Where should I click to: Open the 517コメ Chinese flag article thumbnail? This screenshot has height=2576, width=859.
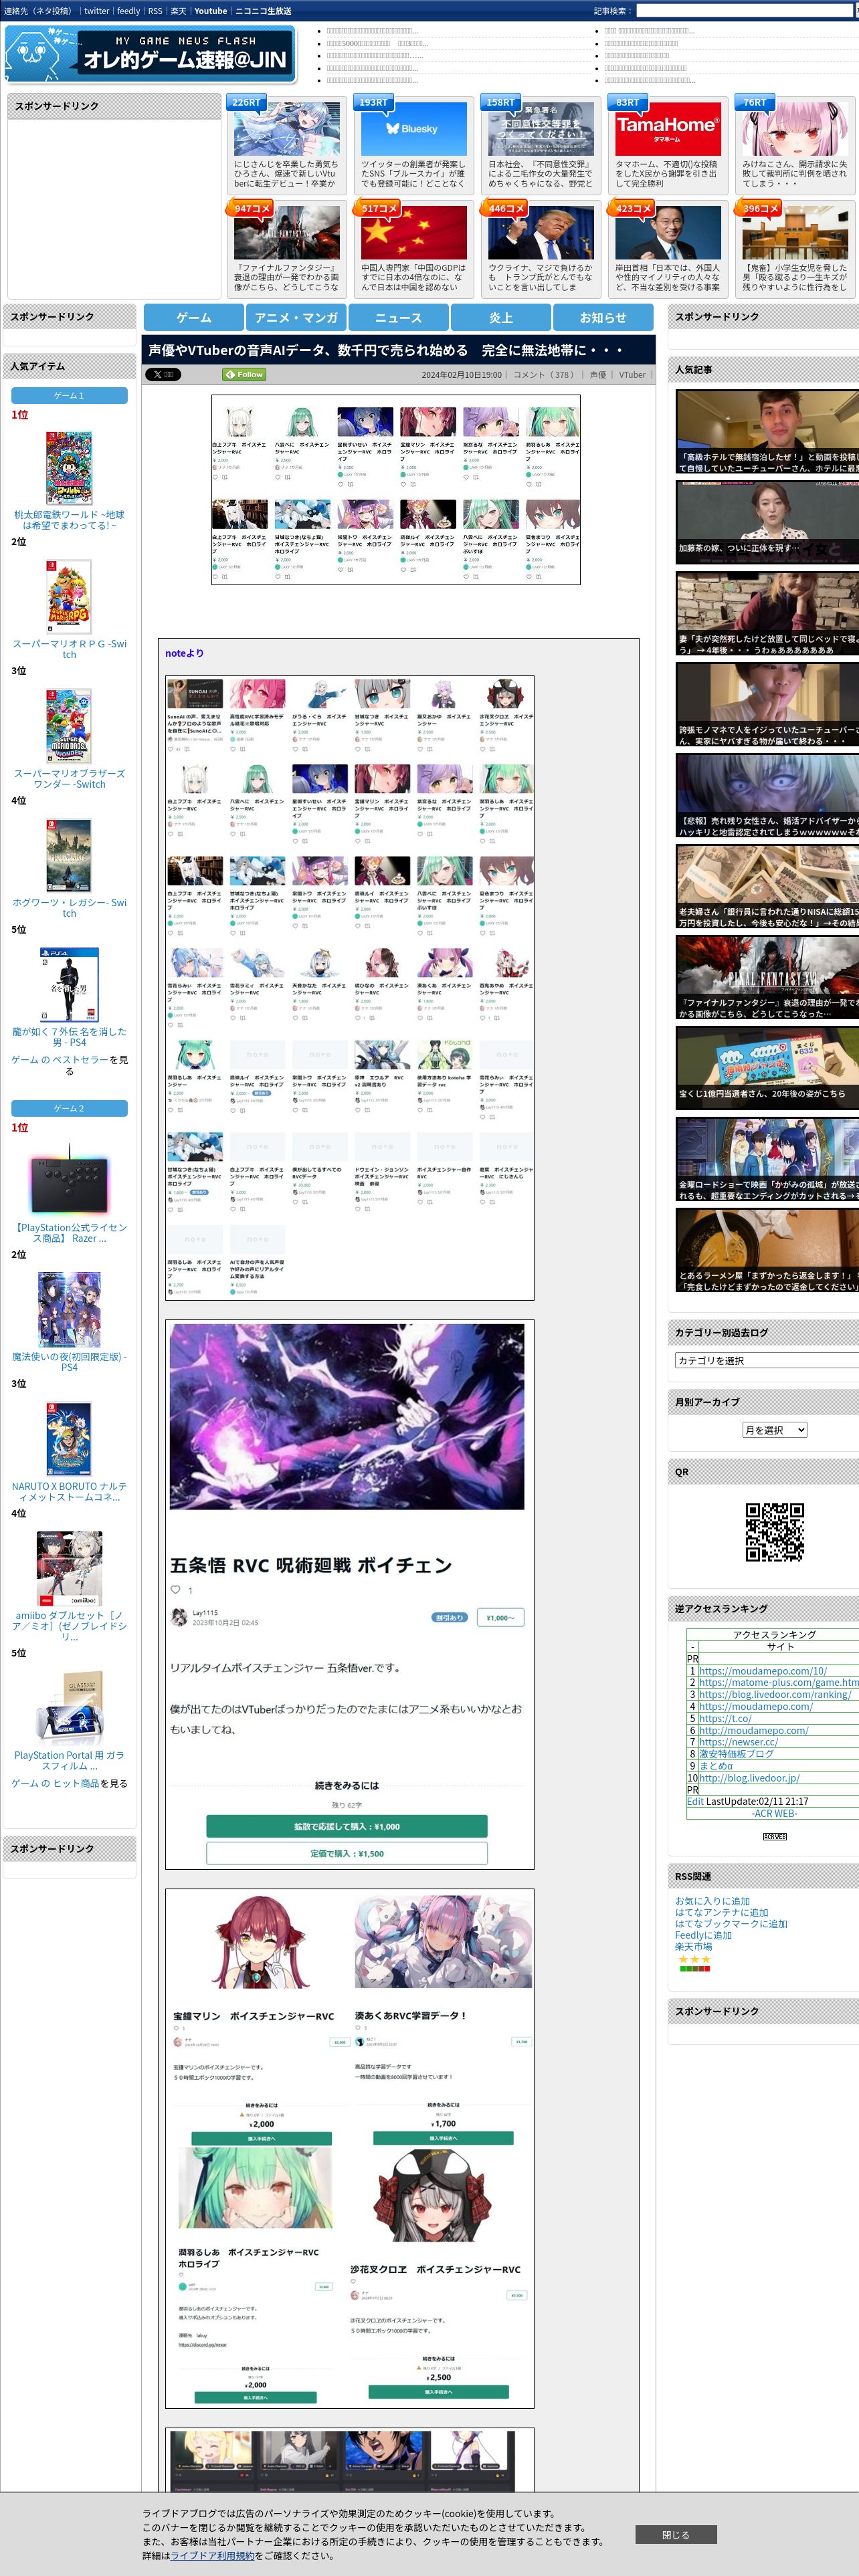click(413, 233)
